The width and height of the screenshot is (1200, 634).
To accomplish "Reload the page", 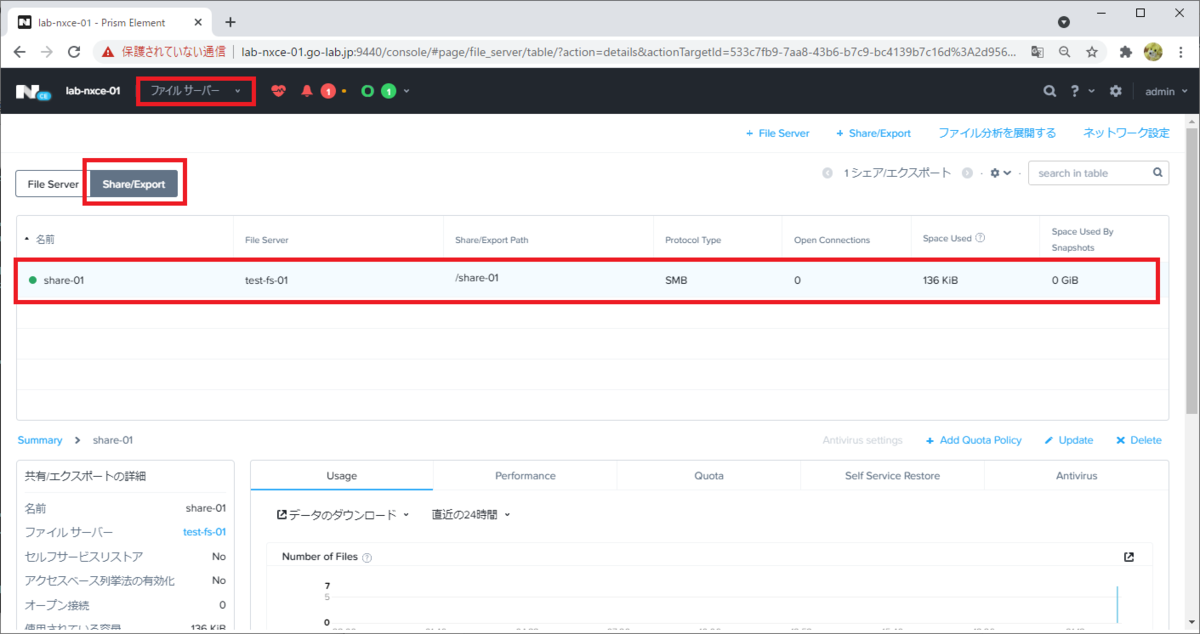I will [x=74, y=51].
